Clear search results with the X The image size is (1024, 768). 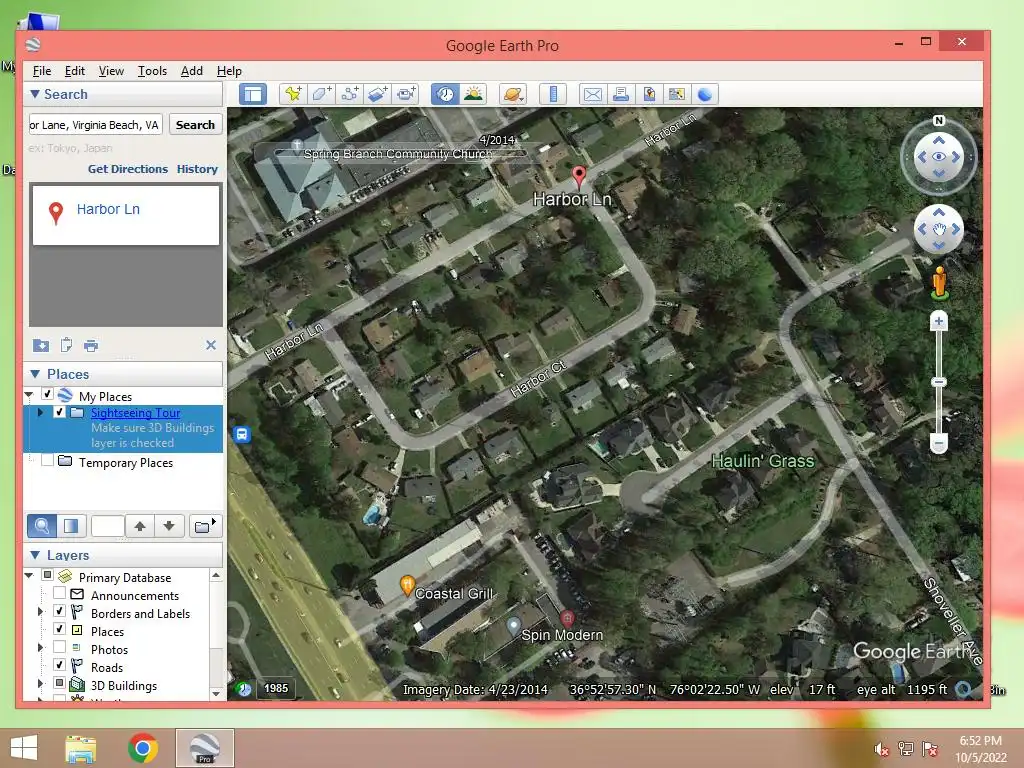pyautogui.click(x=211, y=345)
